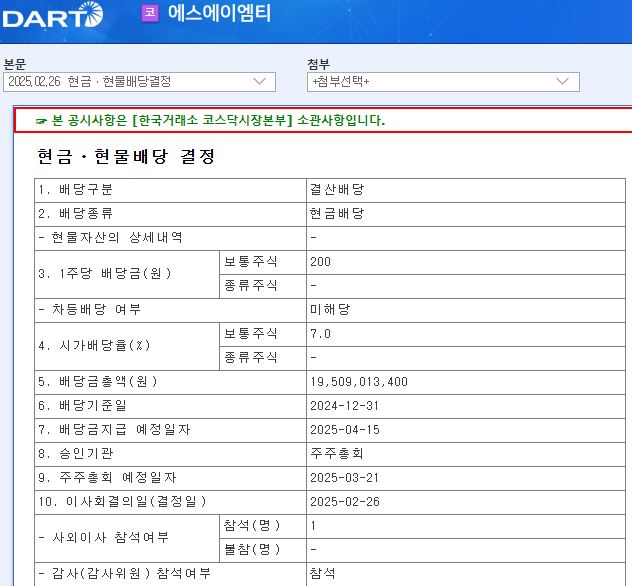Select the 2. 배당종류 row label
632x586 pixels.
[75, 213]
